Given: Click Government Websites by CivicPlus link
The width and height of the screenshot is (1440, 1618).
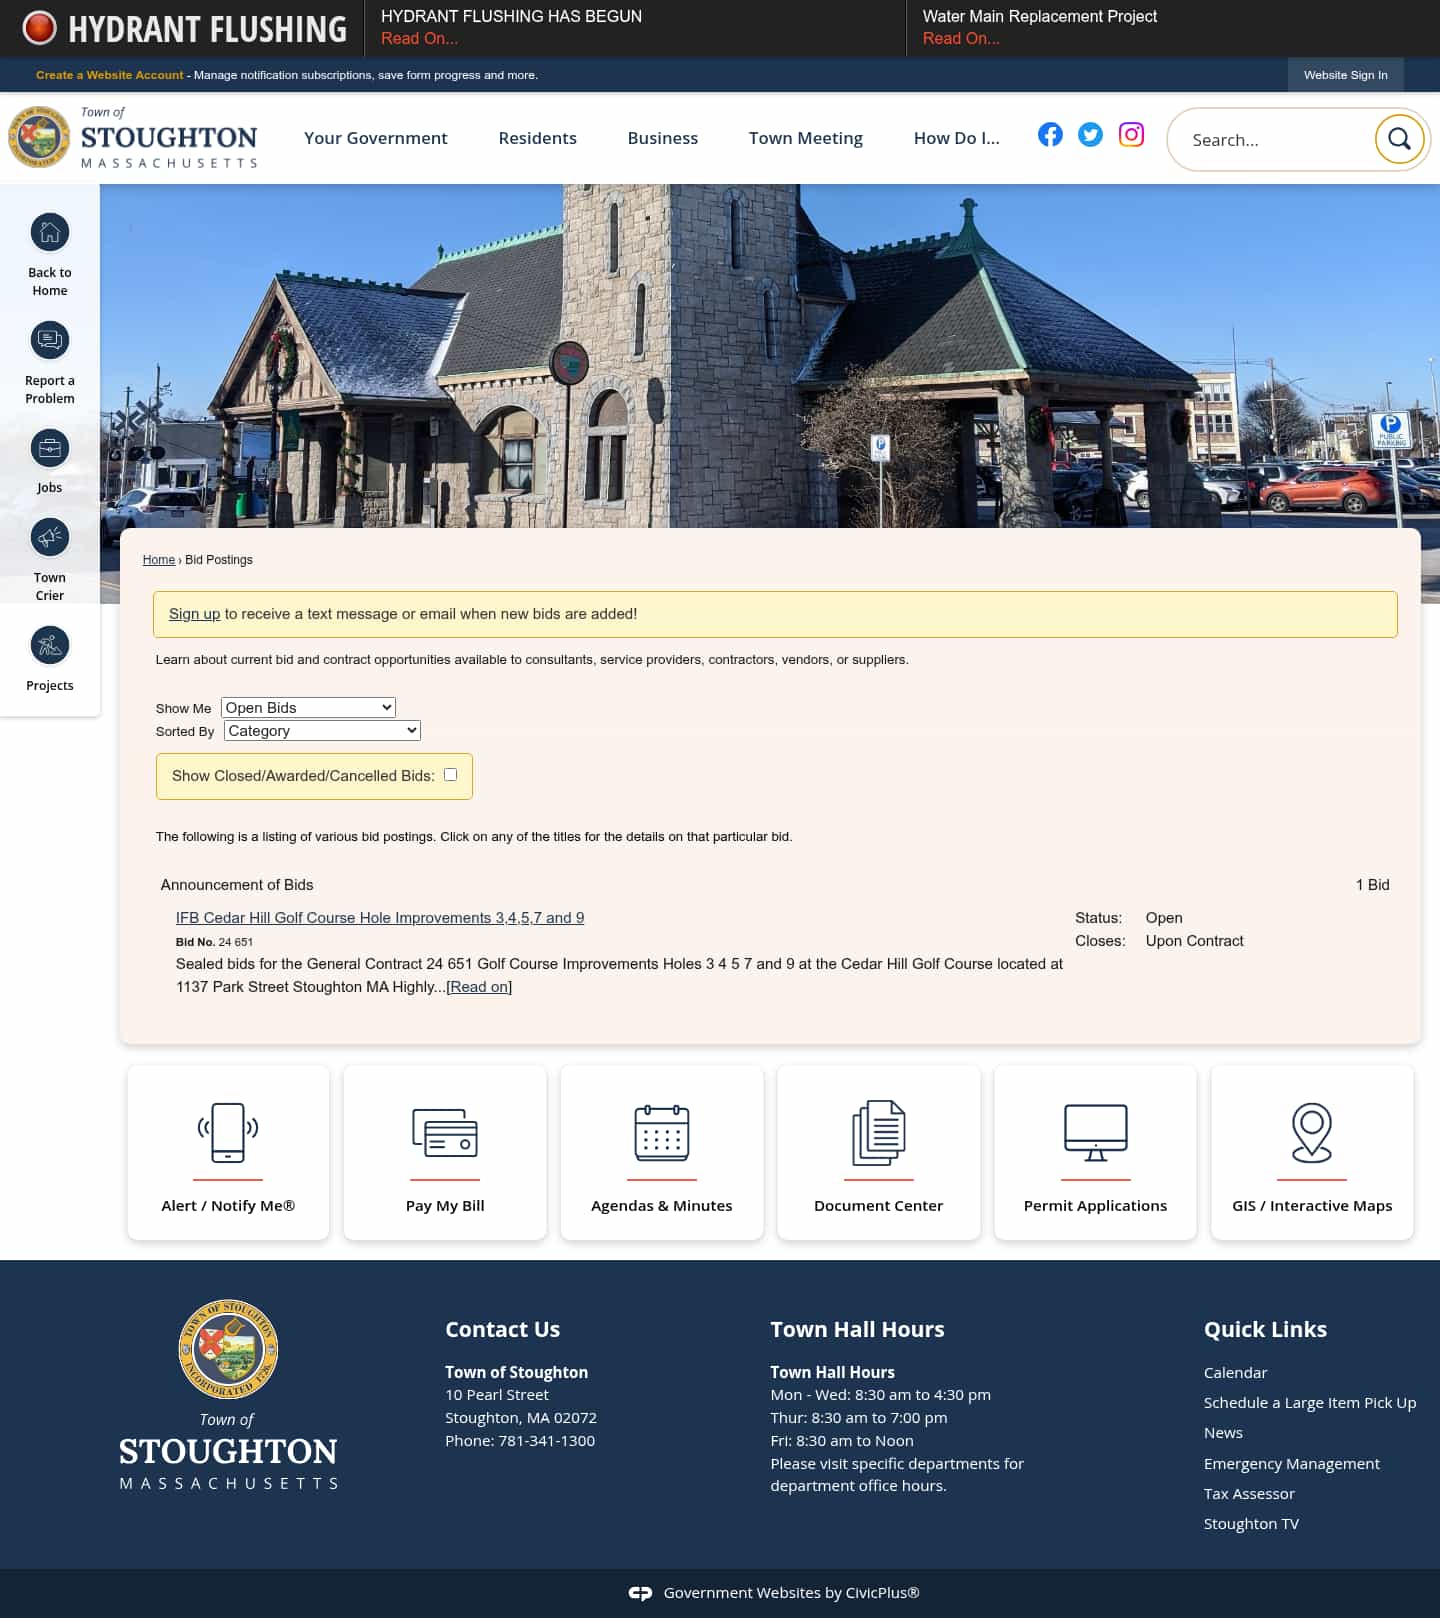Looking at the screenshot, I should click(x=791, y=1593).
